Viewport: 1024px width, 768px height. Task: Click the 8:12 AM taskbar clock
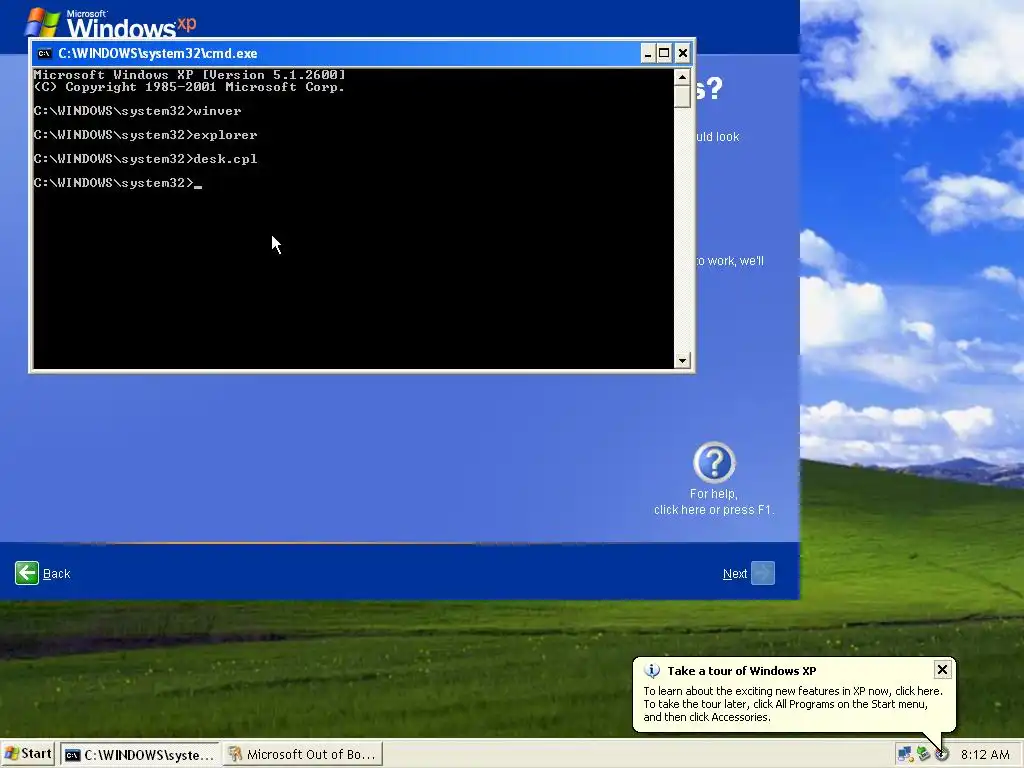pos(985,755)
